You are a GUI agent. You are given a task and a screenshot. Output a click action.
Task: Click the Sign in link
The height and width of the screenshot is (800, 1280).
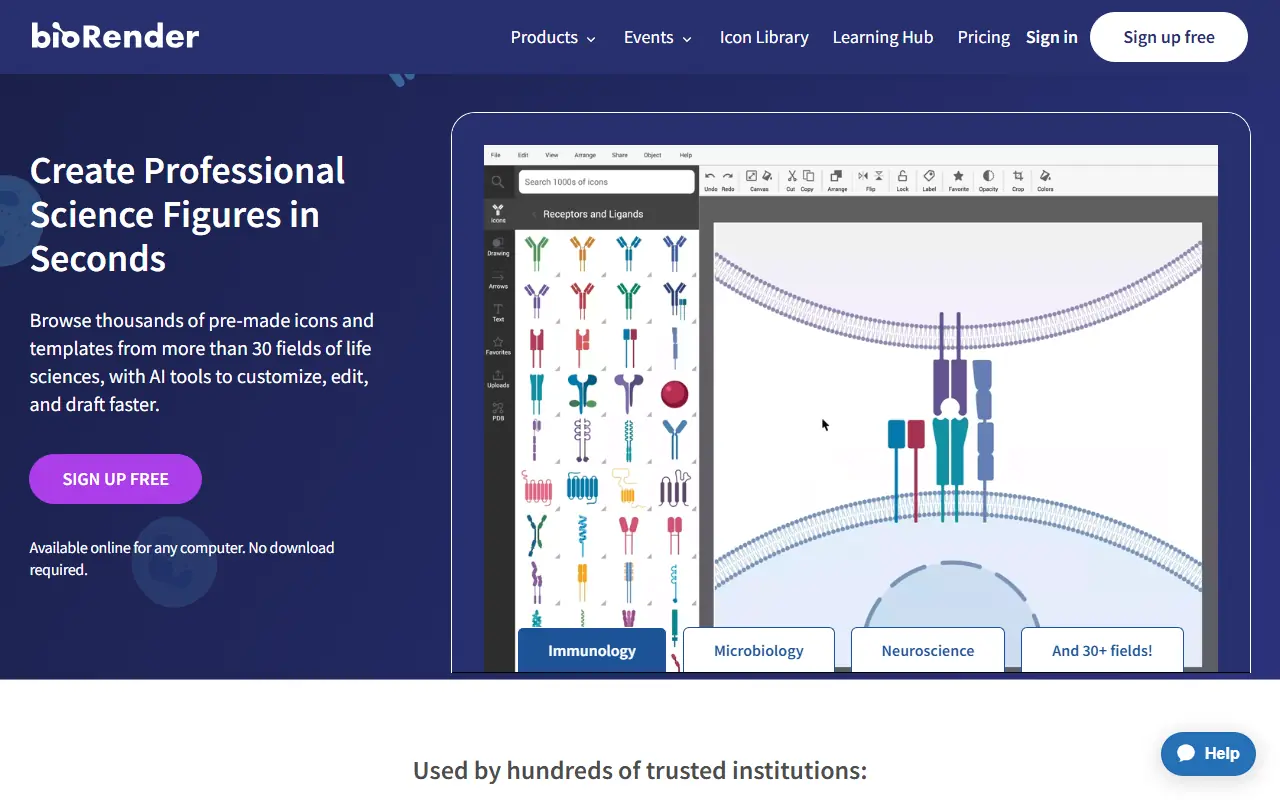[x=1051, y=37]
